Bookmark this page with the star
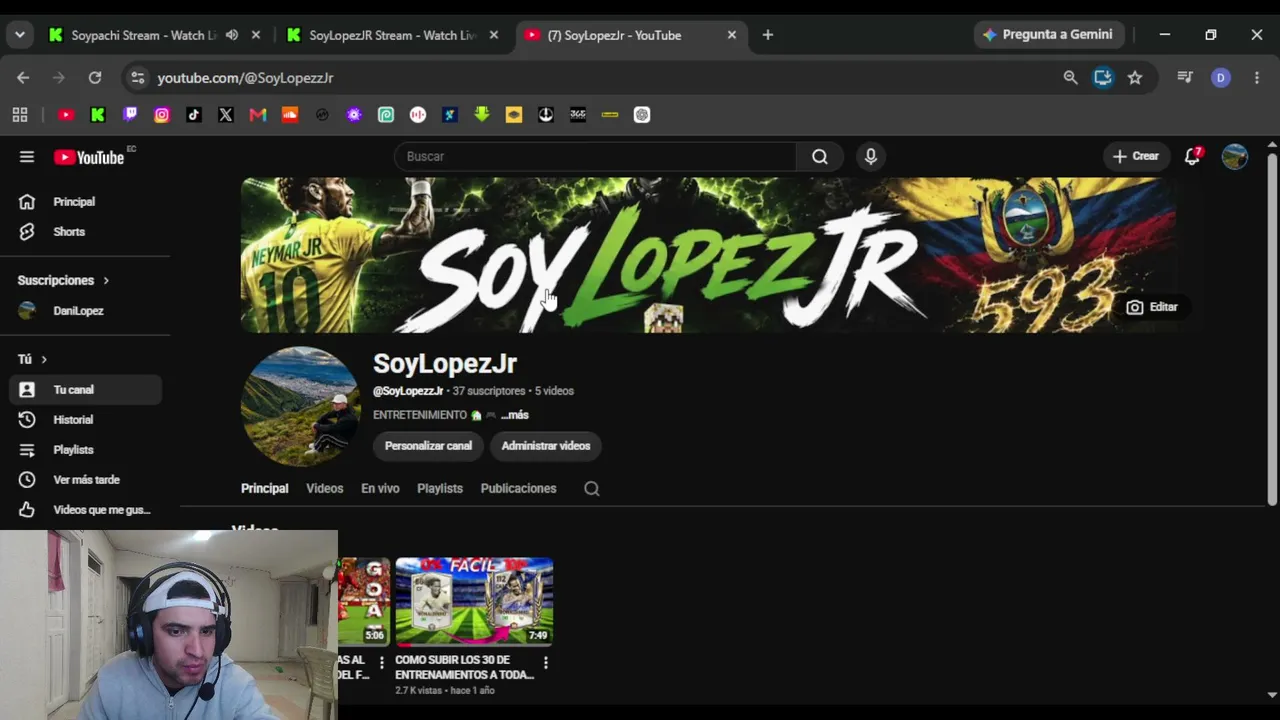 [x=1135, y=77]
